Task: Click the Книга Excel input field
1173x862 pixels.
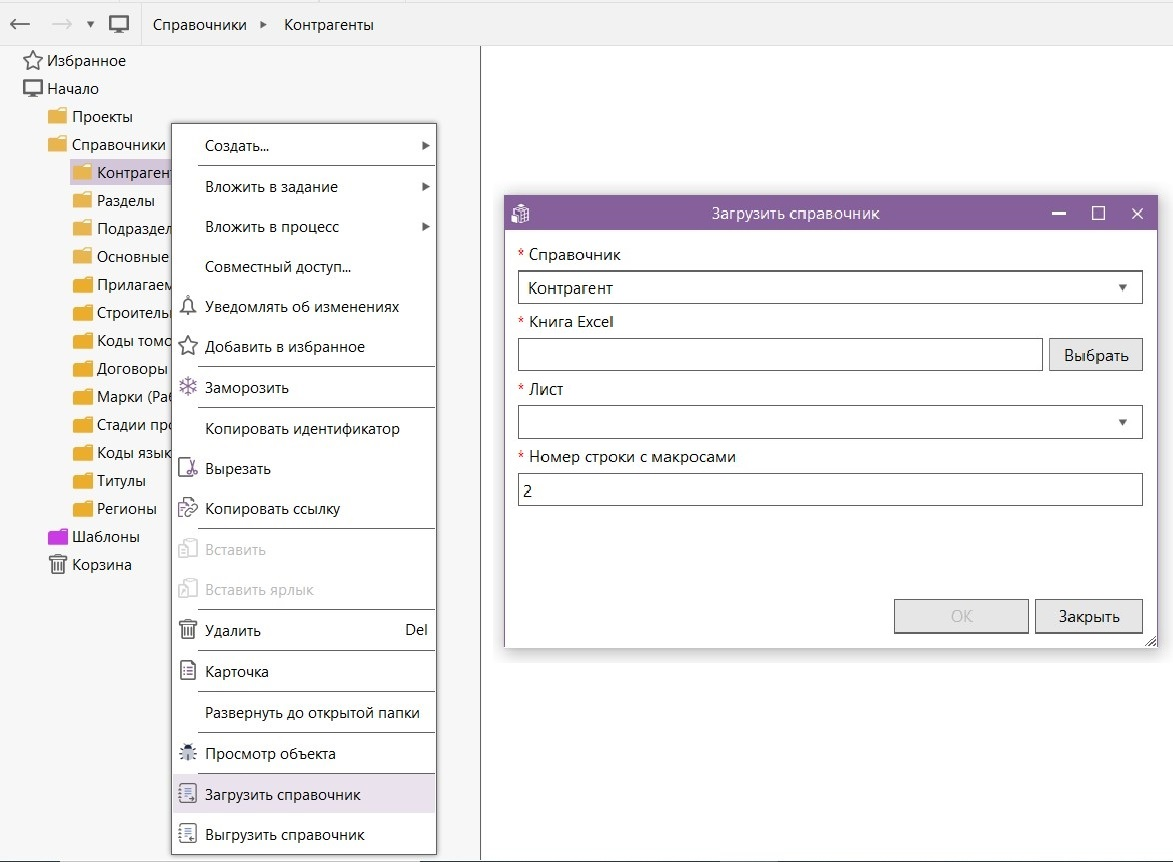Action: pyautogui.click(x=780, y=355)
